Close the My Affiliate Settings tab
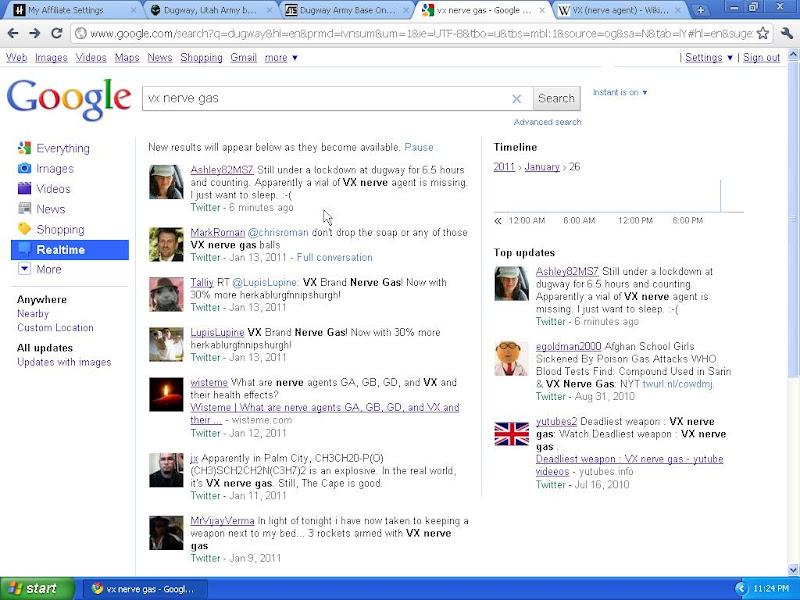Viewport: 800px width, 600px height. pyautogui.click(x=134, y=10)
